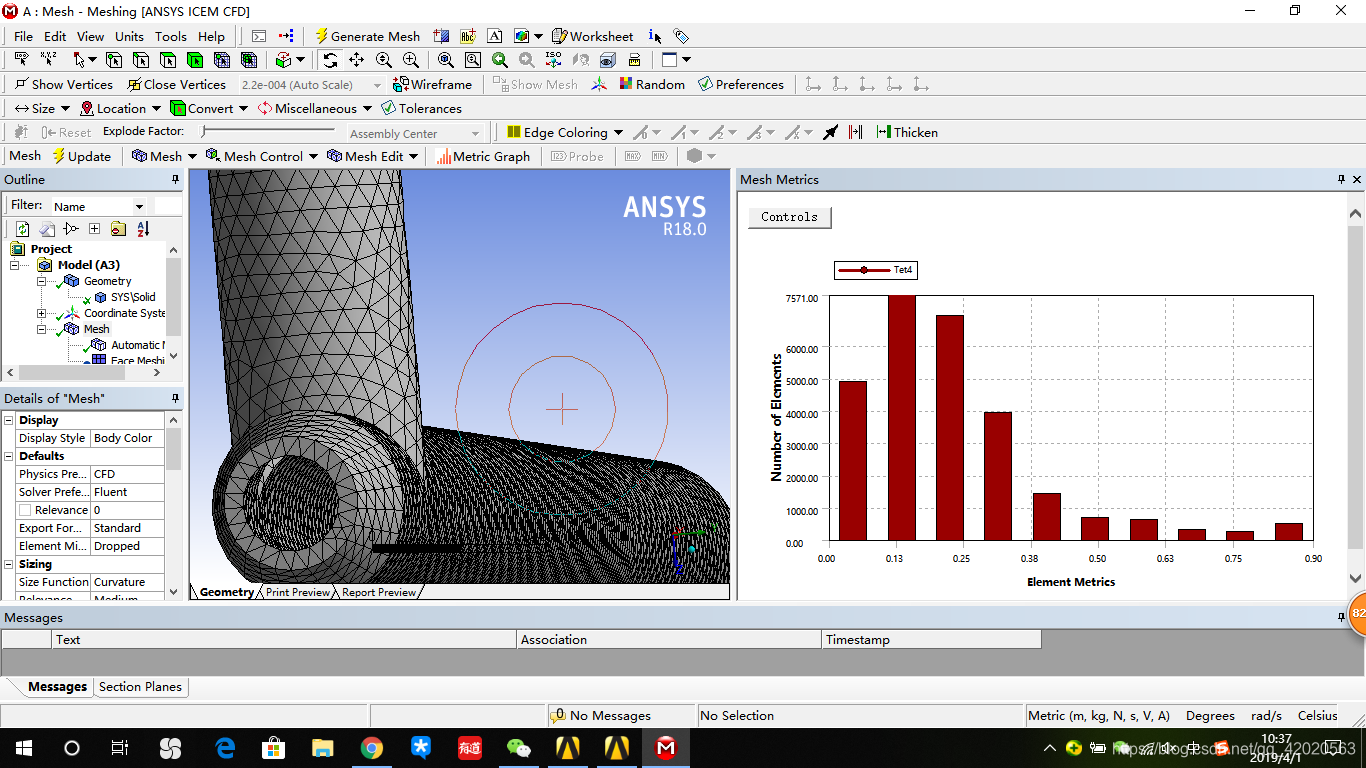Click the Rotate view tool

(330, 60)
